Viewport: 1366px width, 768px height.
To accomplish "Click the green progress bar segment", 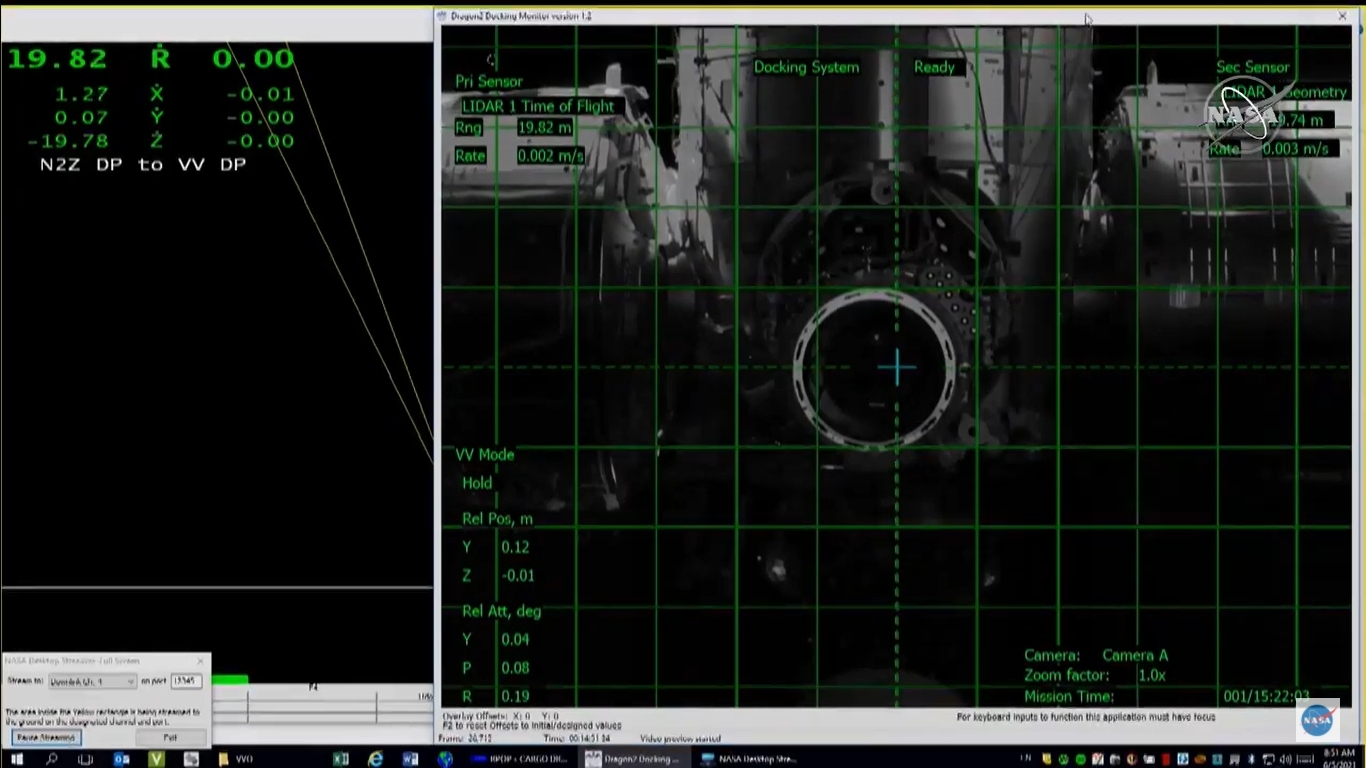I will [229, 680].
